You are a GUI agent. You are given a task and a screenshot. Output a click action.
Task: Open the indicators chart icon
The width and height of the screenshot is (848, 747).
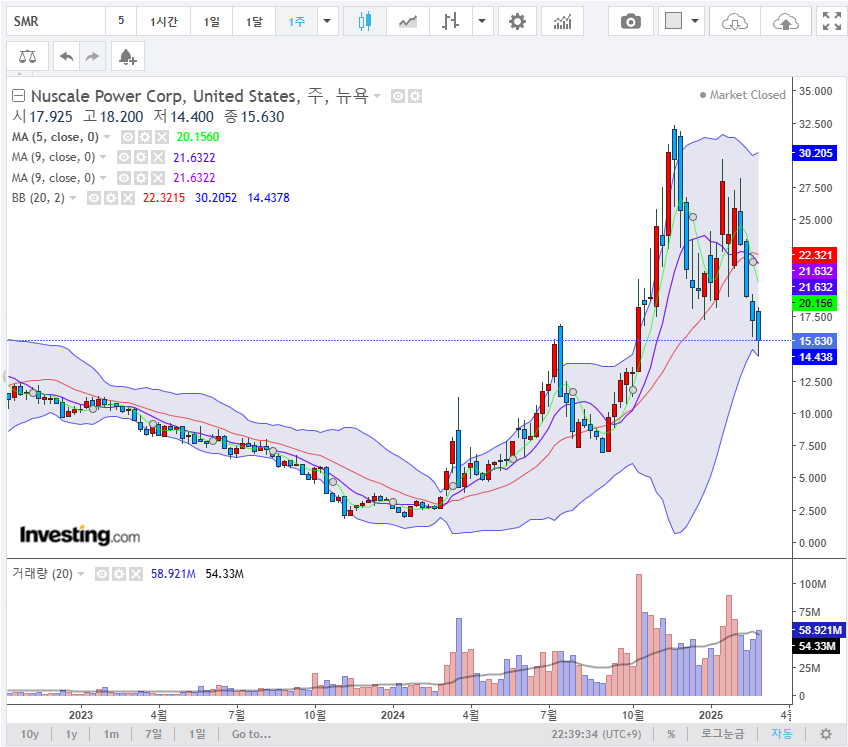562,22
